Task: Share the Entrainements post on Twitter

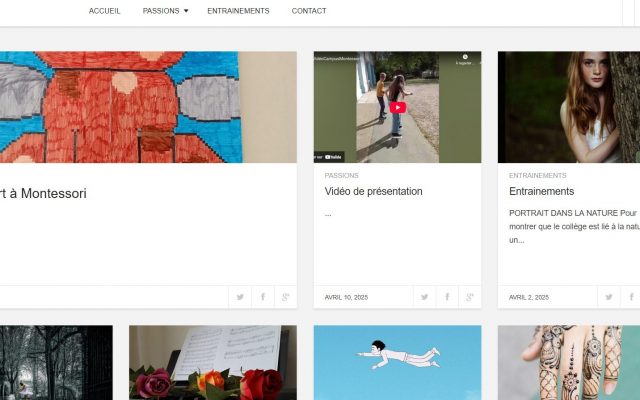Action: (x=608, y=297)
